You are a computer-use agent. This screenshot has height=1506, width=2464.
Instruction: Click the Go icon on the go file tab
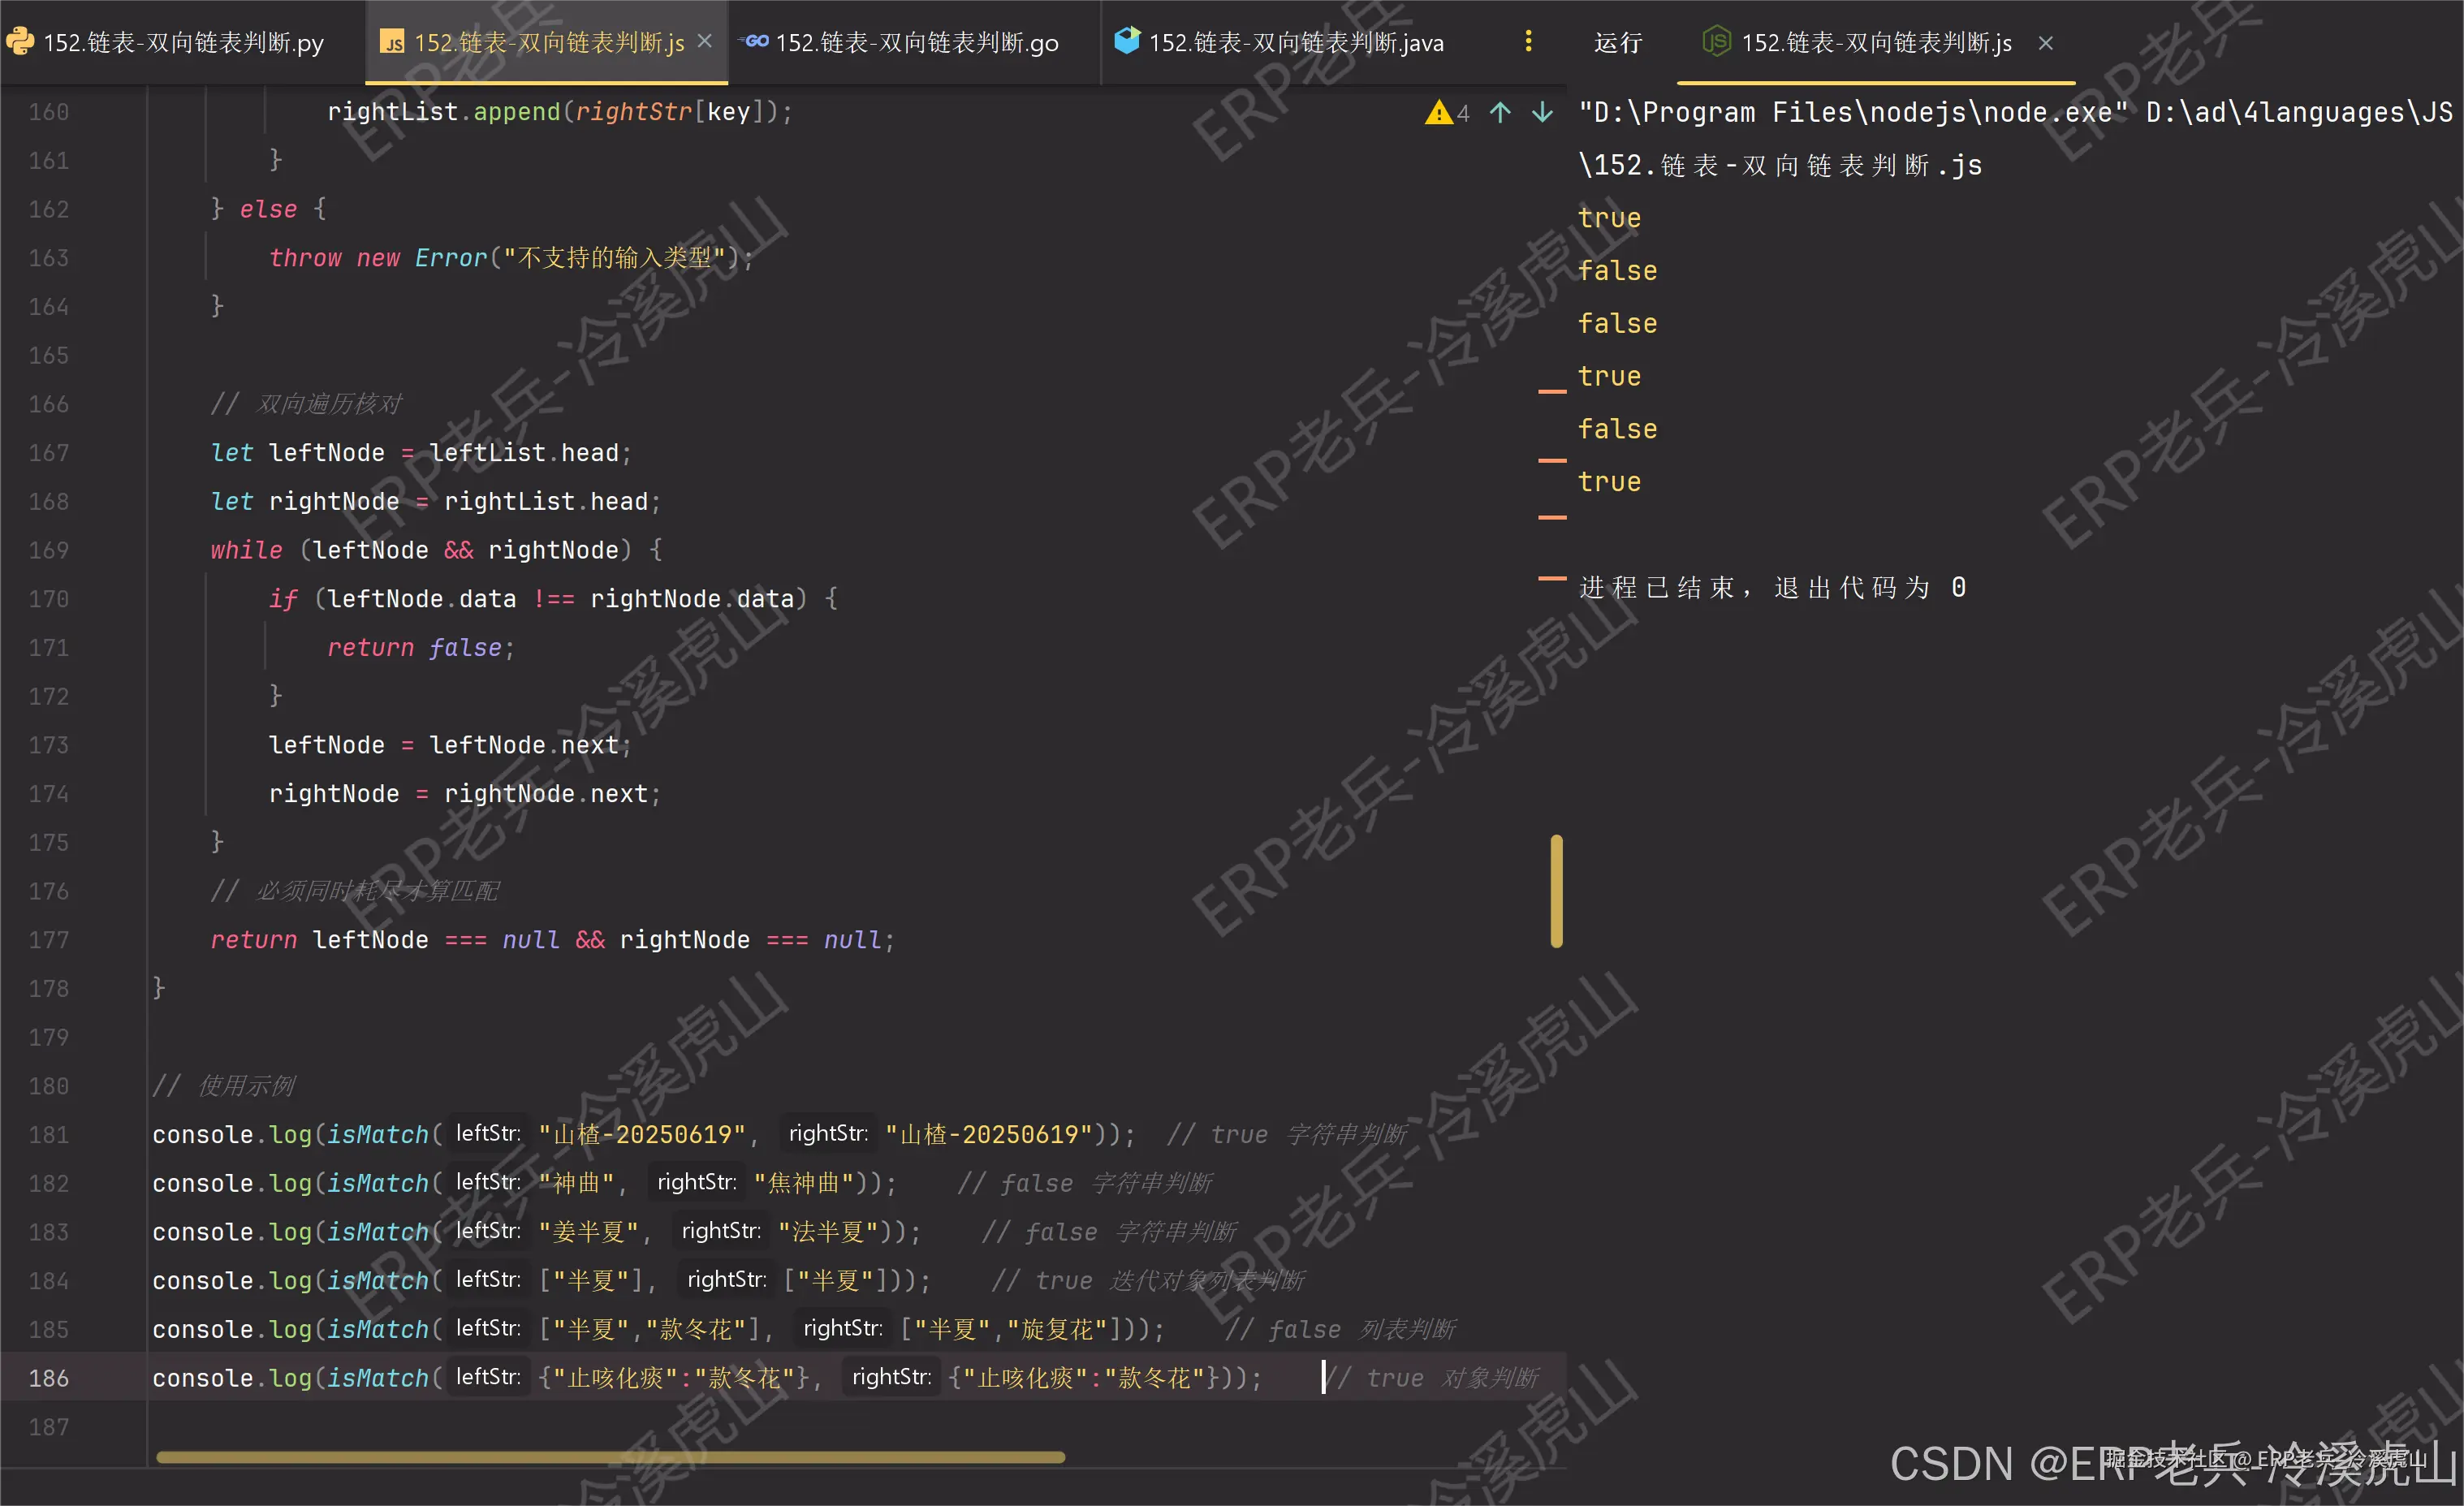coord(756,41)
